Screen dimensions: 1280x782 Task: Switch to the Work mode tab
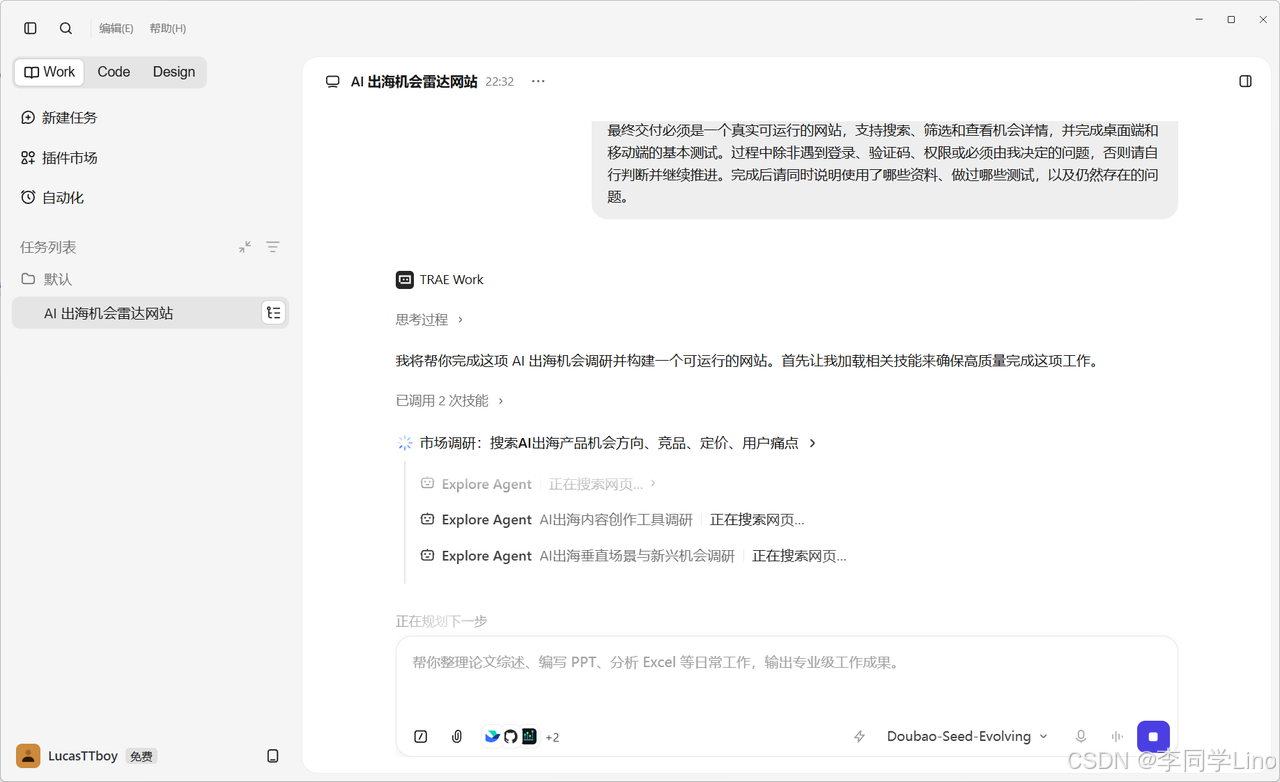[50, 72]
